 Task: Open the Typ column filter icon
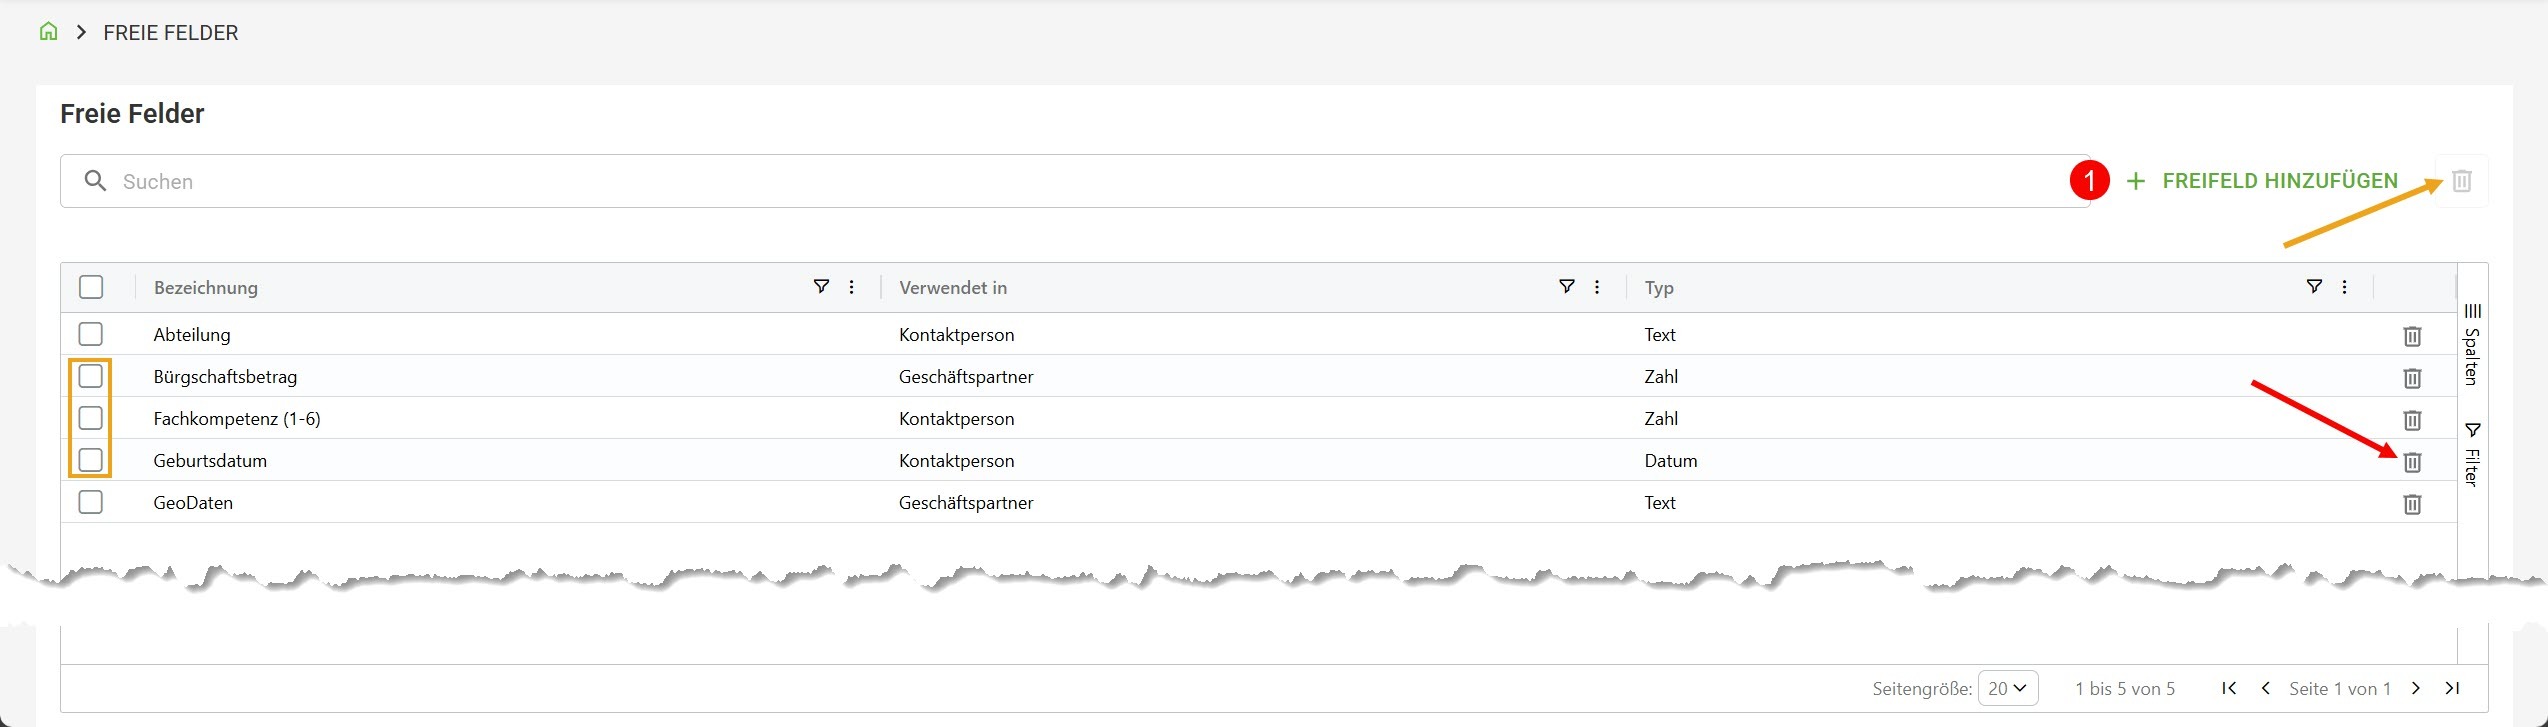[x=2313, y=287]
